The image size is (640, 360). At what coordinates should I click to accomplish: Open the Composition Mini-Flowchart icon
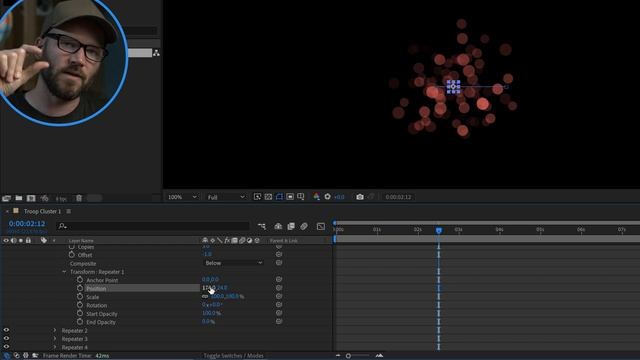pyautogui.click(x=262, y=226)
